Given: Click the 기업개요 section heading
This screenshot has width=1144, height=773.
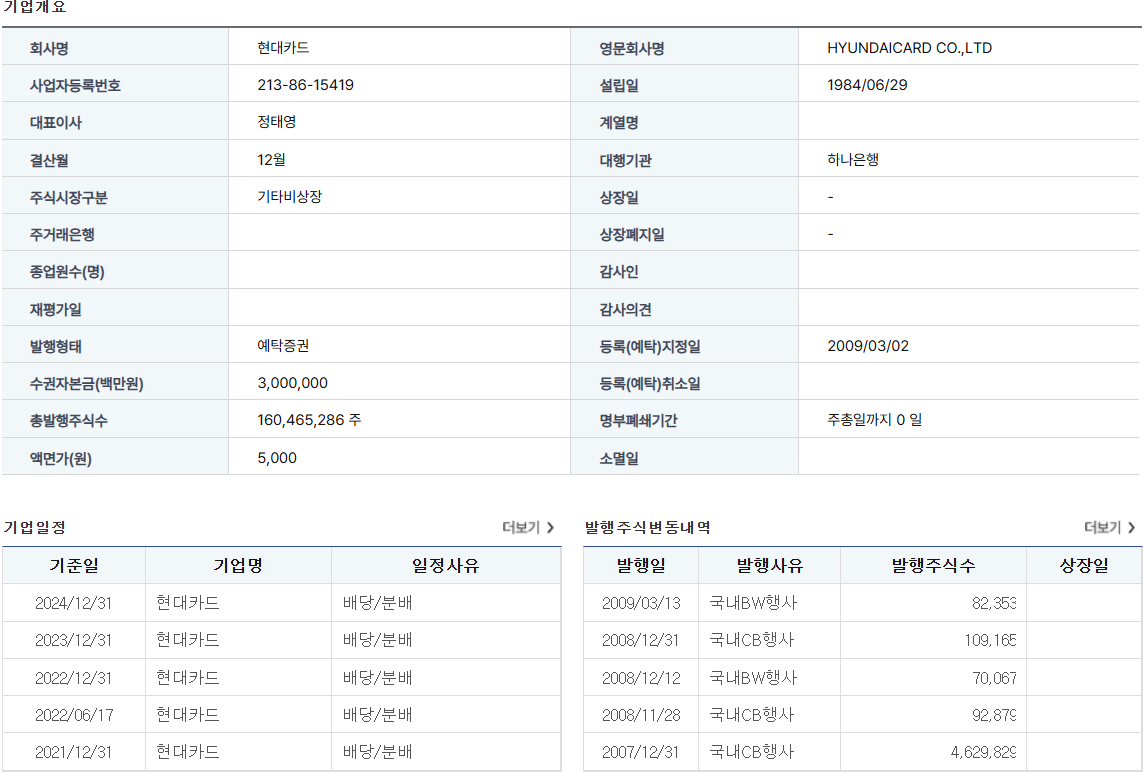Looking at the screenshot, I should tap(34, 7).
